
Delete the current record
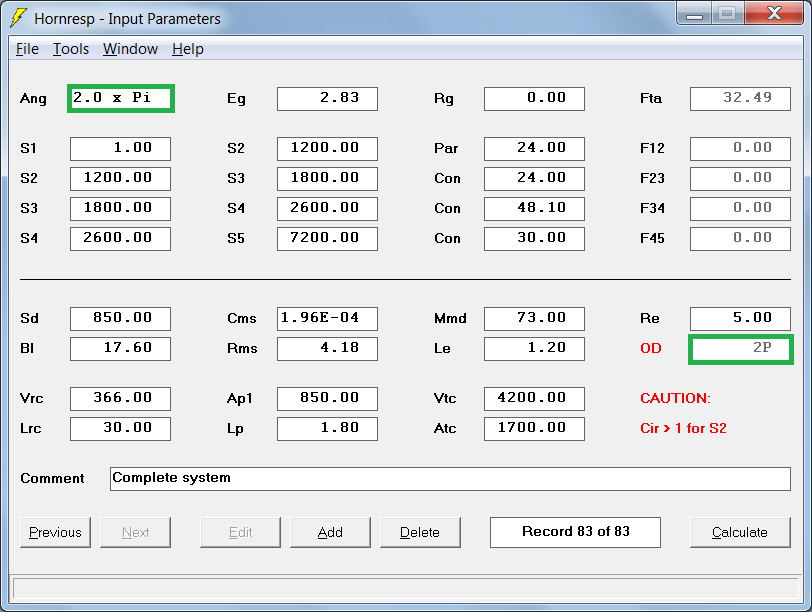(420, 532)
